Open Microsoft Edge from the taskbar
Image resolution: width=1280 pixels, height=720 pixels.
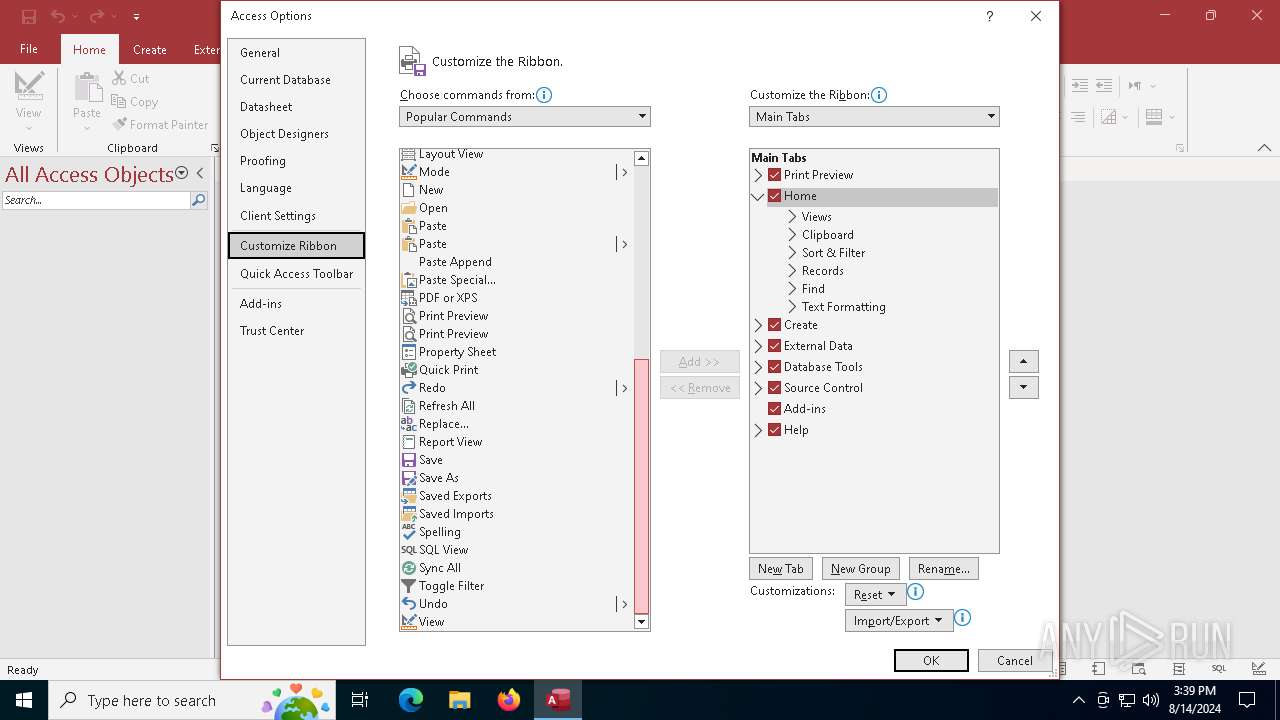[411, 700]
